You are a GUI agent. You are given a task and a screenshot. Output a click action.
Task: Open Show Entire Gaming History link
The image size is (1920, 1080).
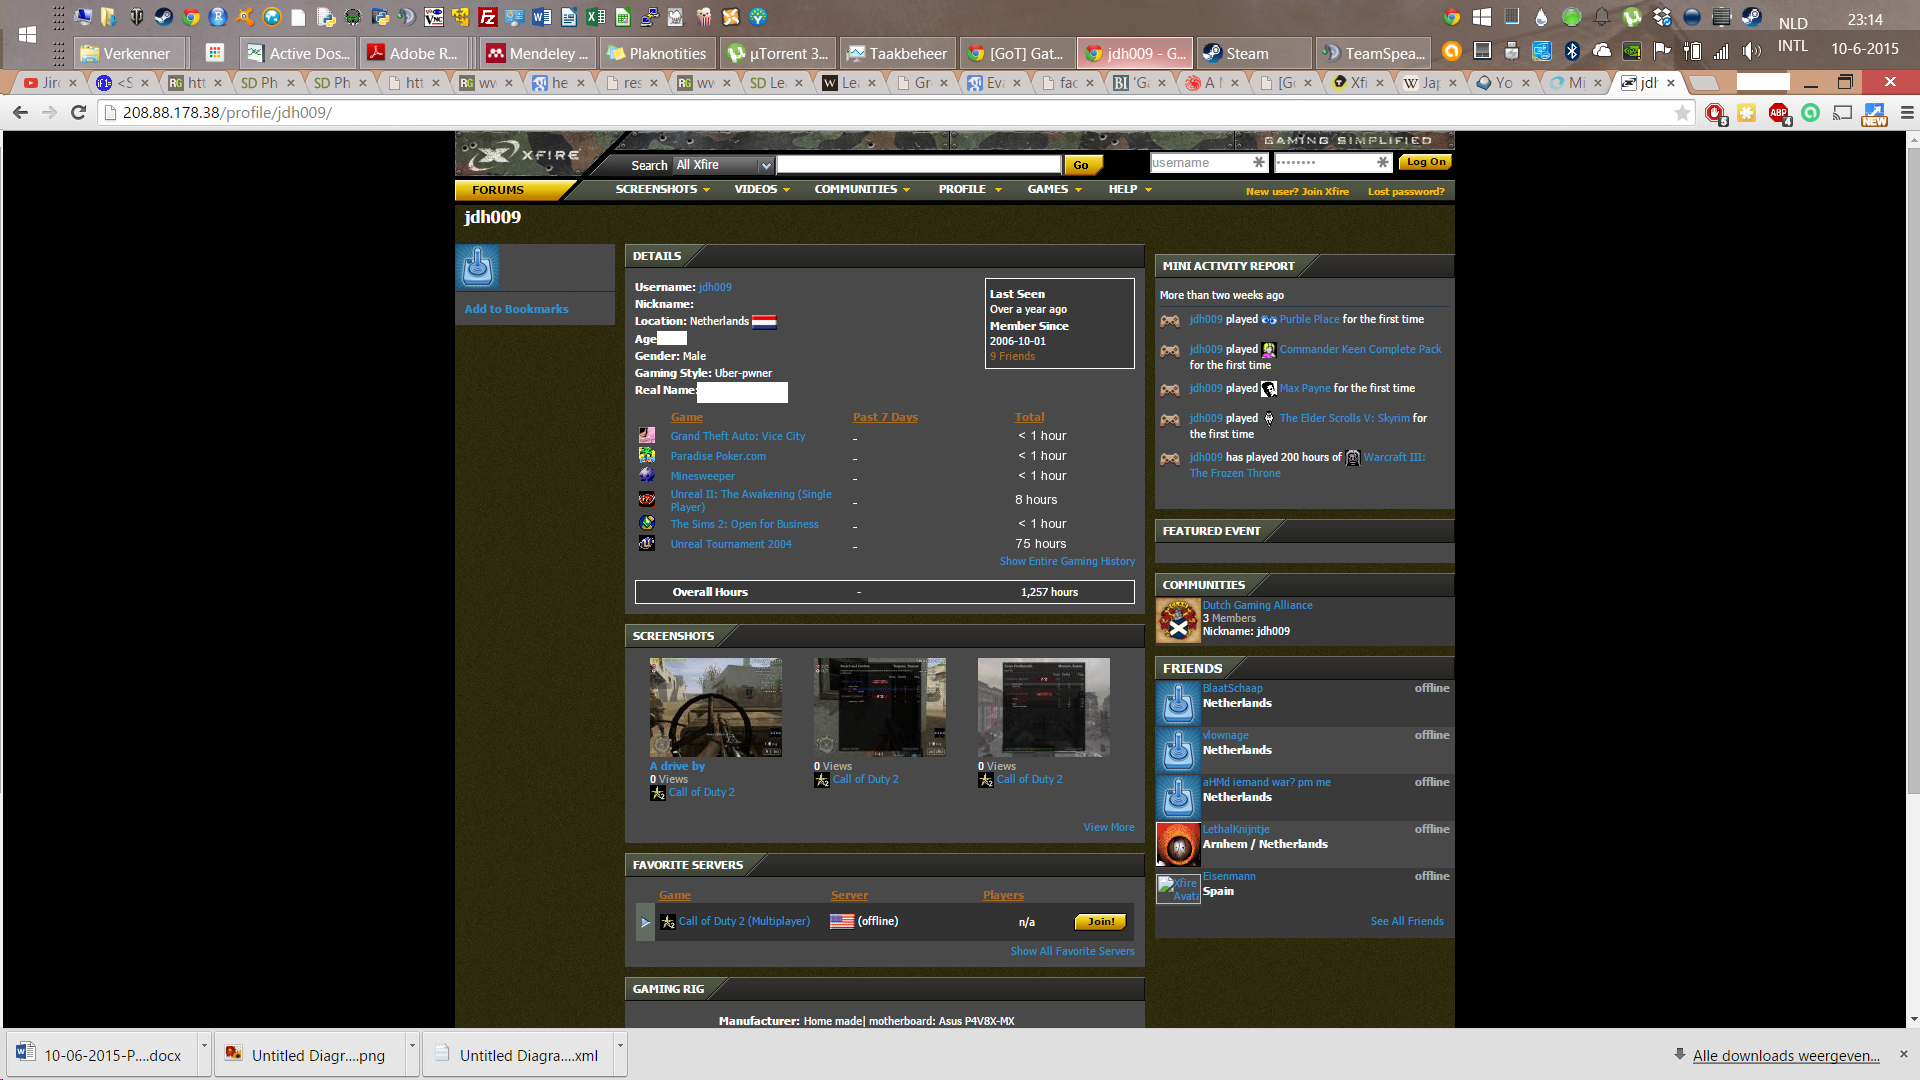coord(1067,562)
